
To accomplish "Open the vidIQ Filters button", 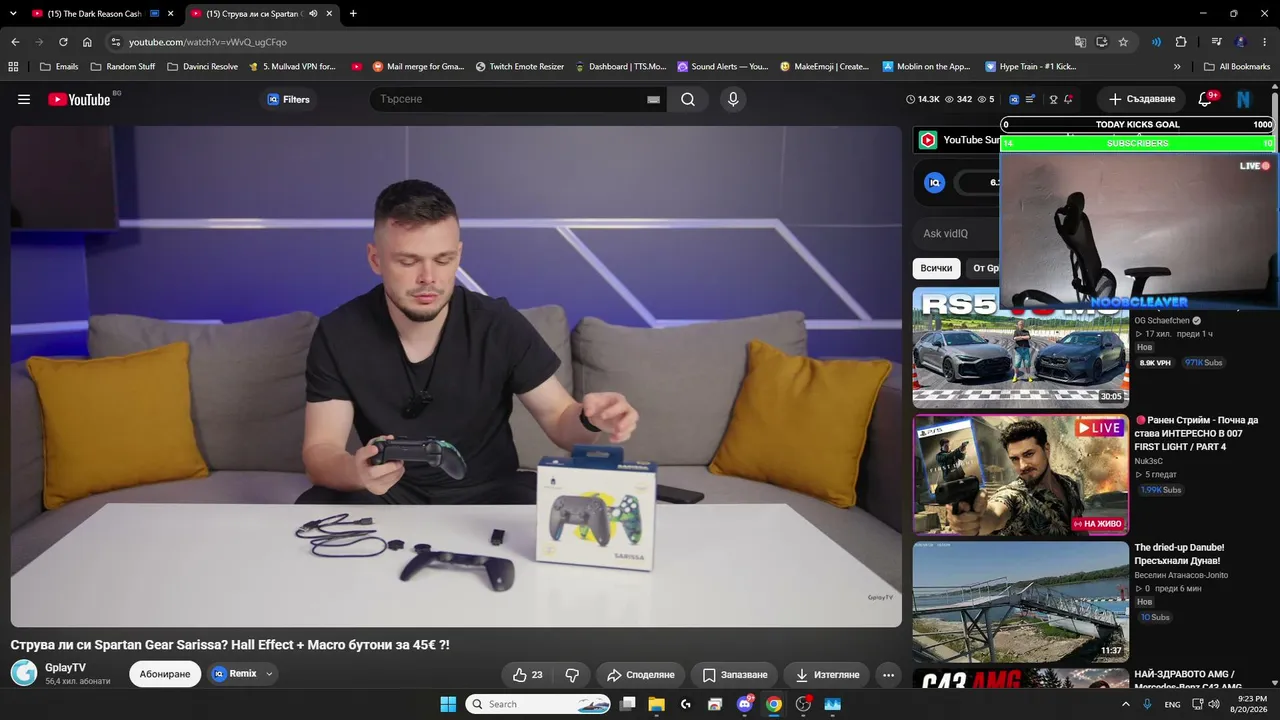I will coord(288,99).
